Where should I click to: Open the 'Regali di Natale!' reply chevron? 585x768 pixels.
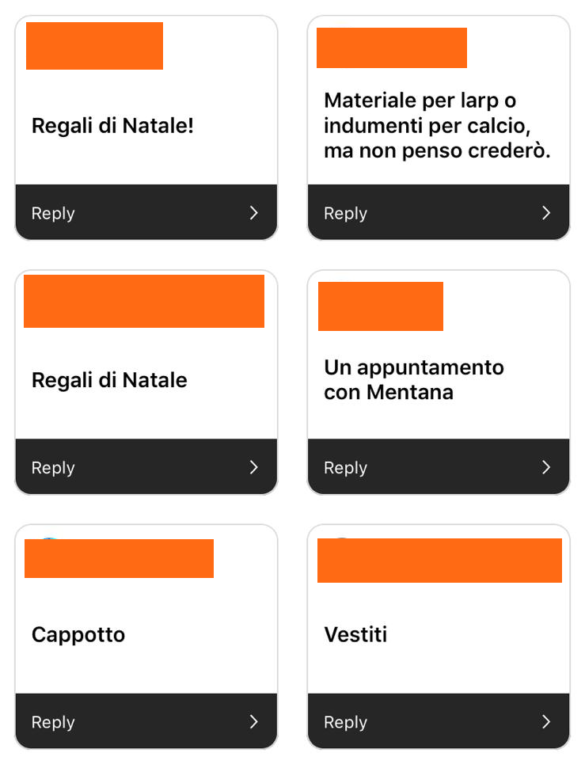pos(253,213)
